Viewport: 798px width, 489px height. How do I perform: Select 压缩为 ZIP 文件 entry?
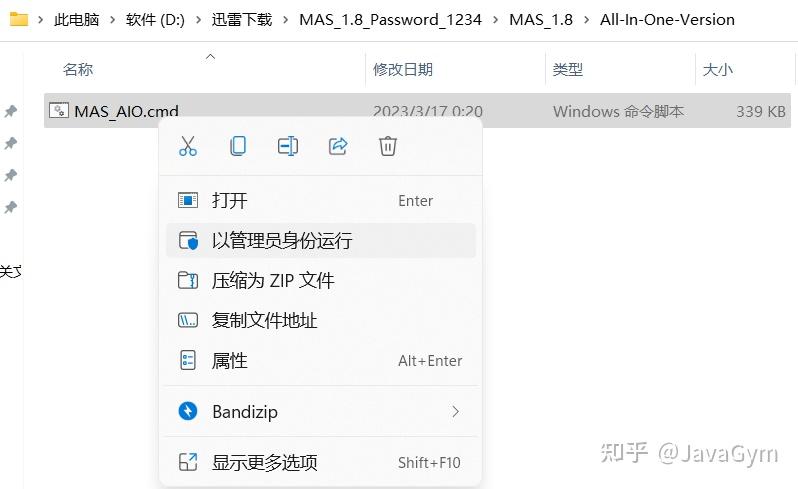click(x=321, y=280)
